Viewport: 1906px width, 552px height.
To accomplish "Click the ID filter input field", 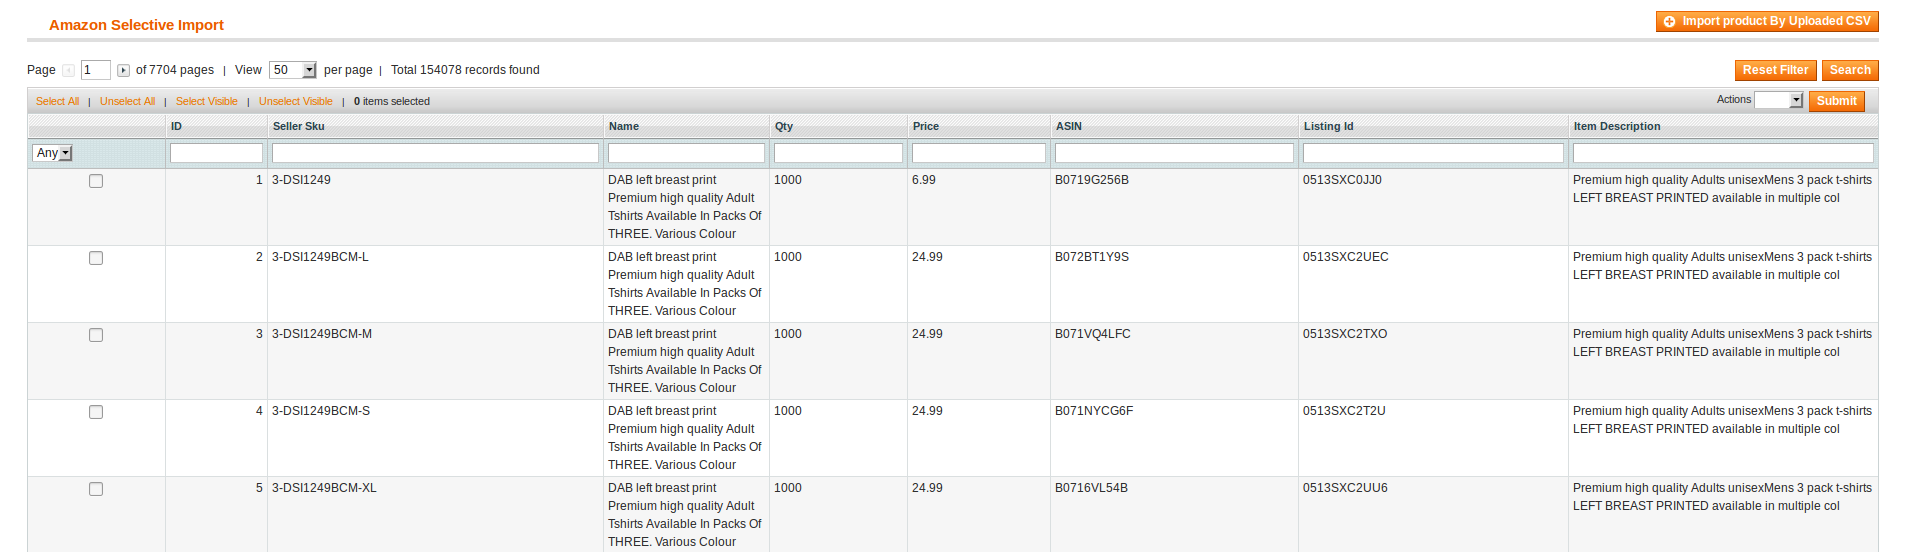I will click(x=216, y=153).
